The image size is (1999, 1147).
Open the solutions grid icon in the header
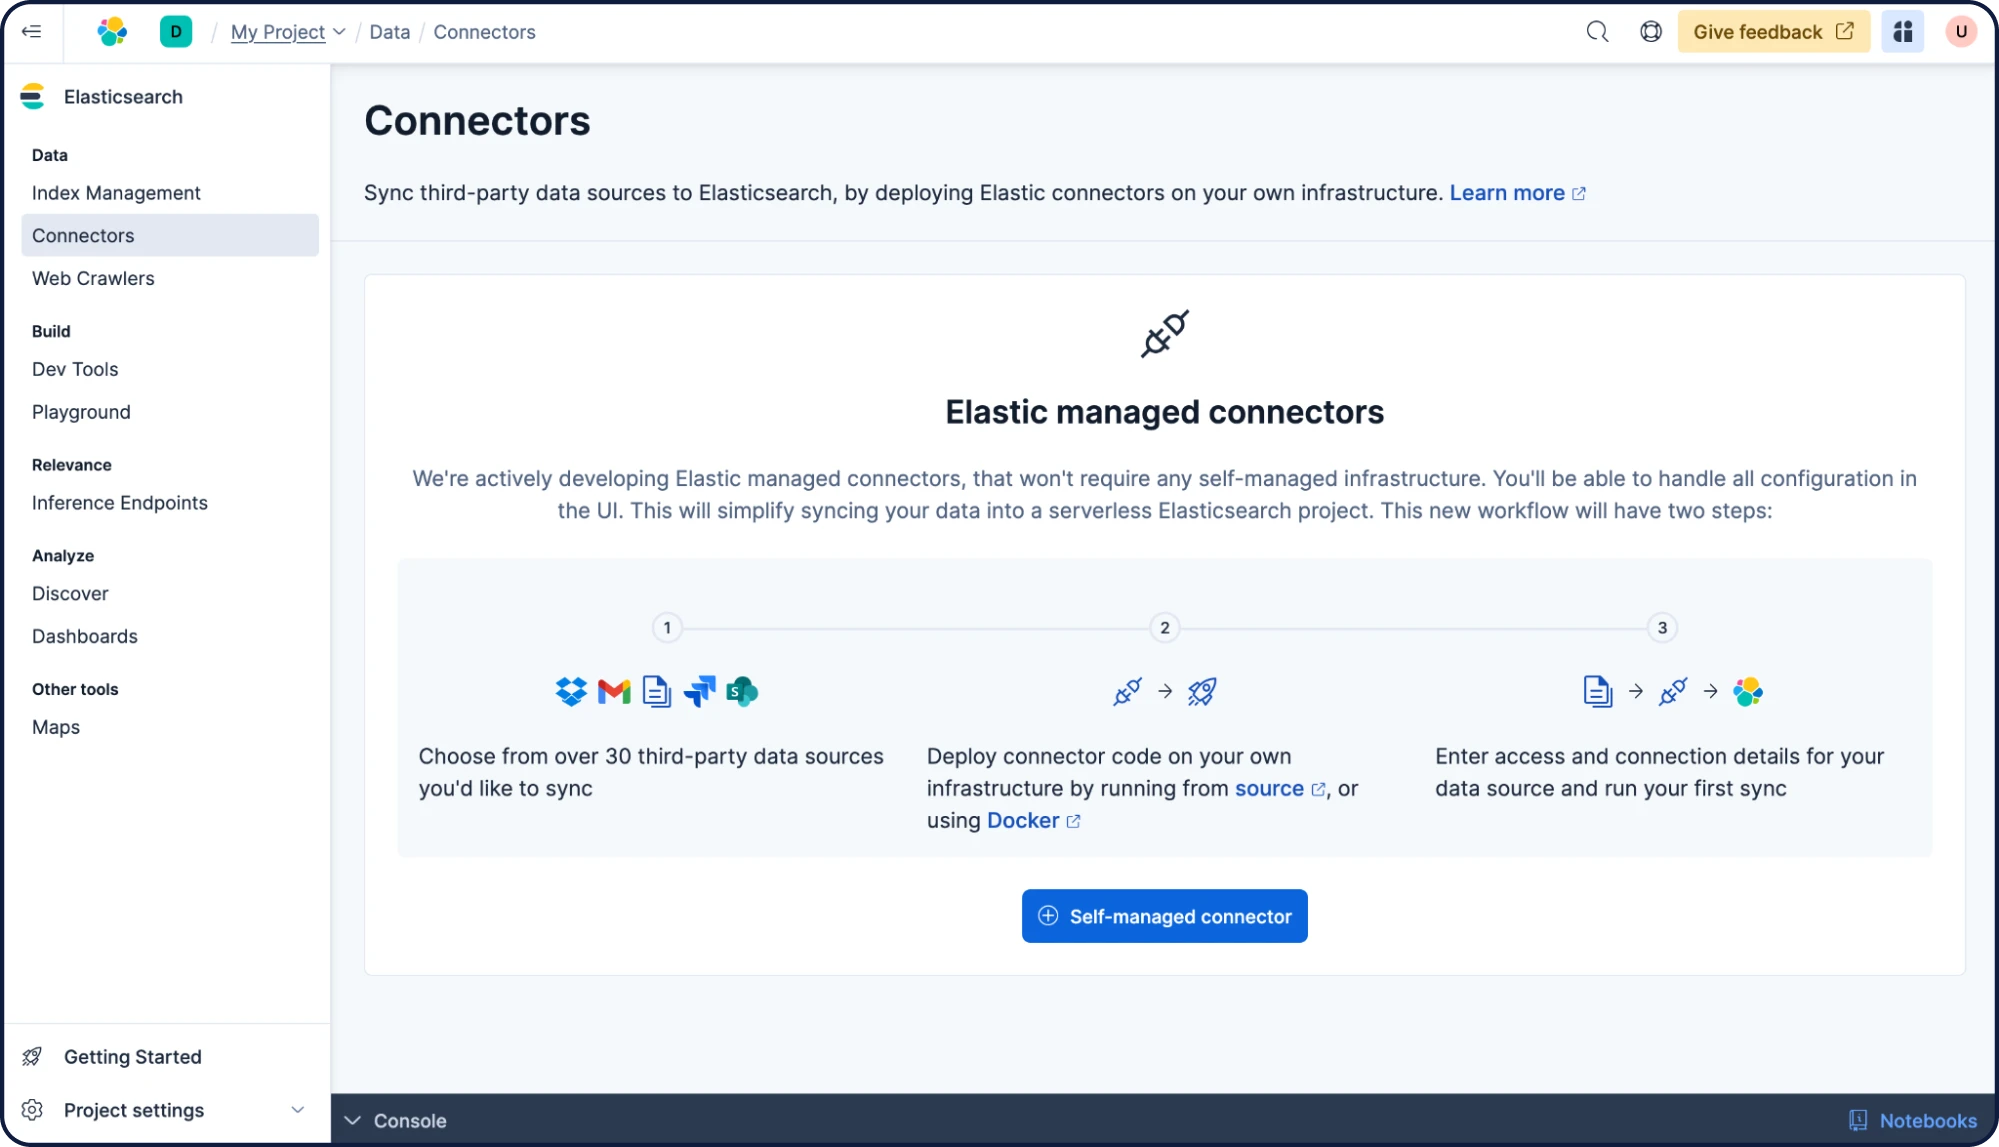[1903, 32]
